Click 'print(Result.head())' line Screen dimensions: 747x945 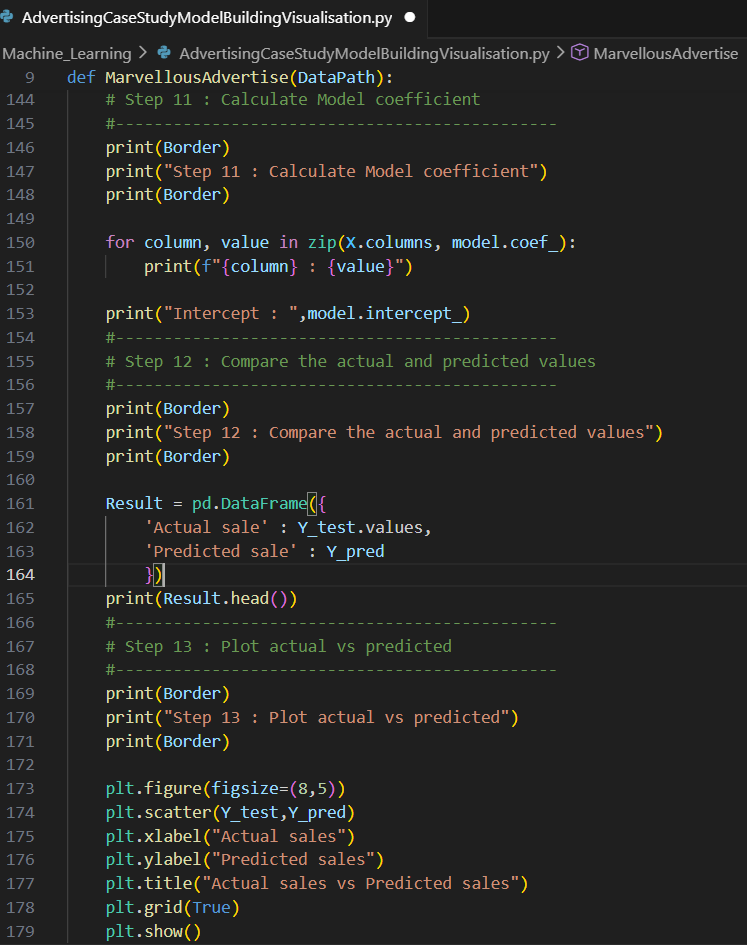pos(201,598)
